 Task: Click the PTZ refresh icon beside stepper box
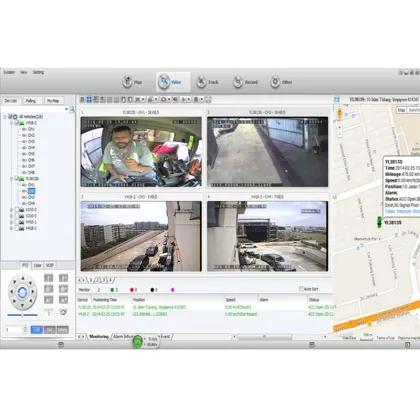[63, 313]
